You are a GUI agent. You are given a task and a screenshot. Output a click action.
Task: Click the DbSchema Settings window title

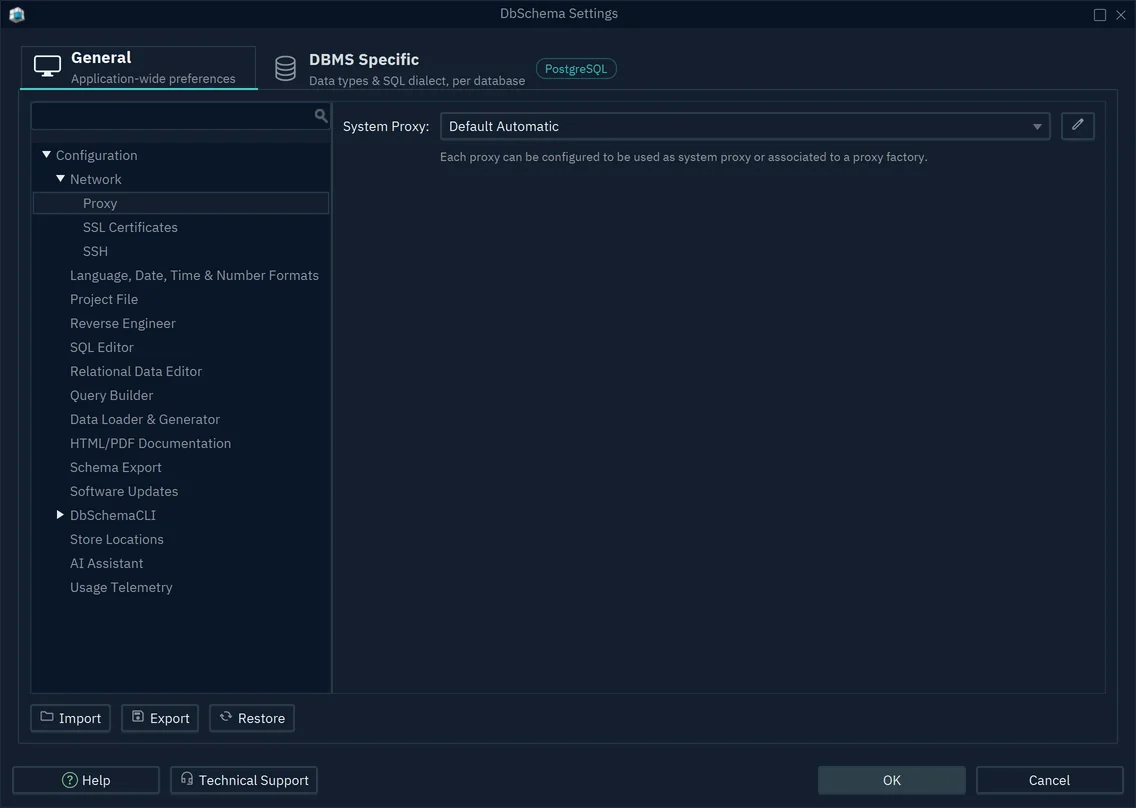[559, 14]
